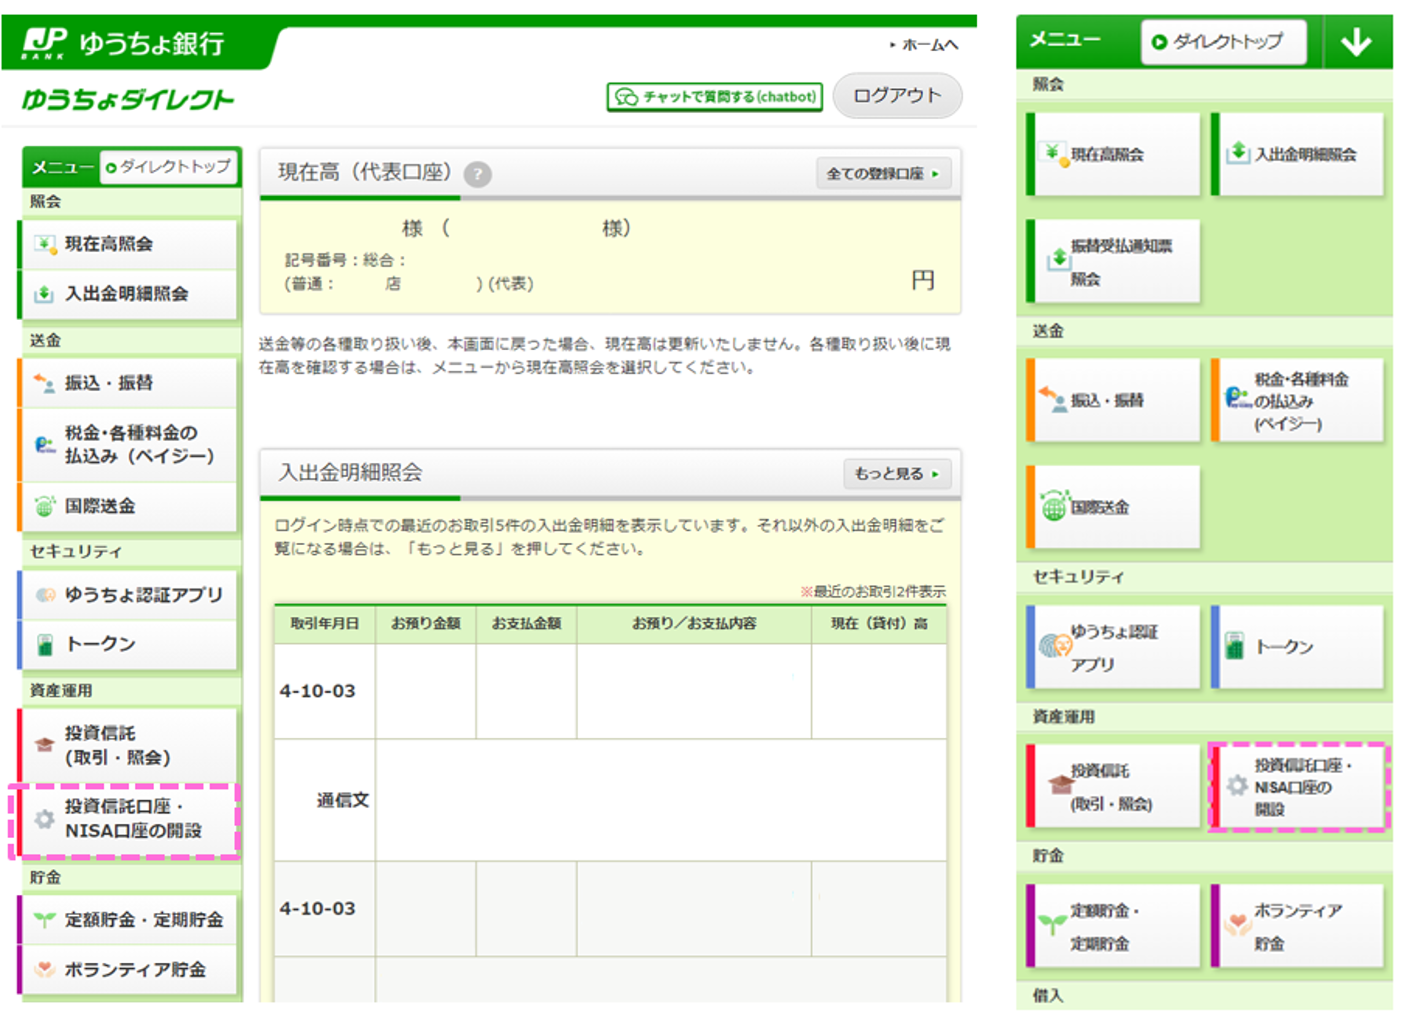Viewport: 1410px width, 1021px height.
Task: Click the 入出金明細照会 tile icon in the right menu
Action: pyautogui.click(x=1238, y=153)
